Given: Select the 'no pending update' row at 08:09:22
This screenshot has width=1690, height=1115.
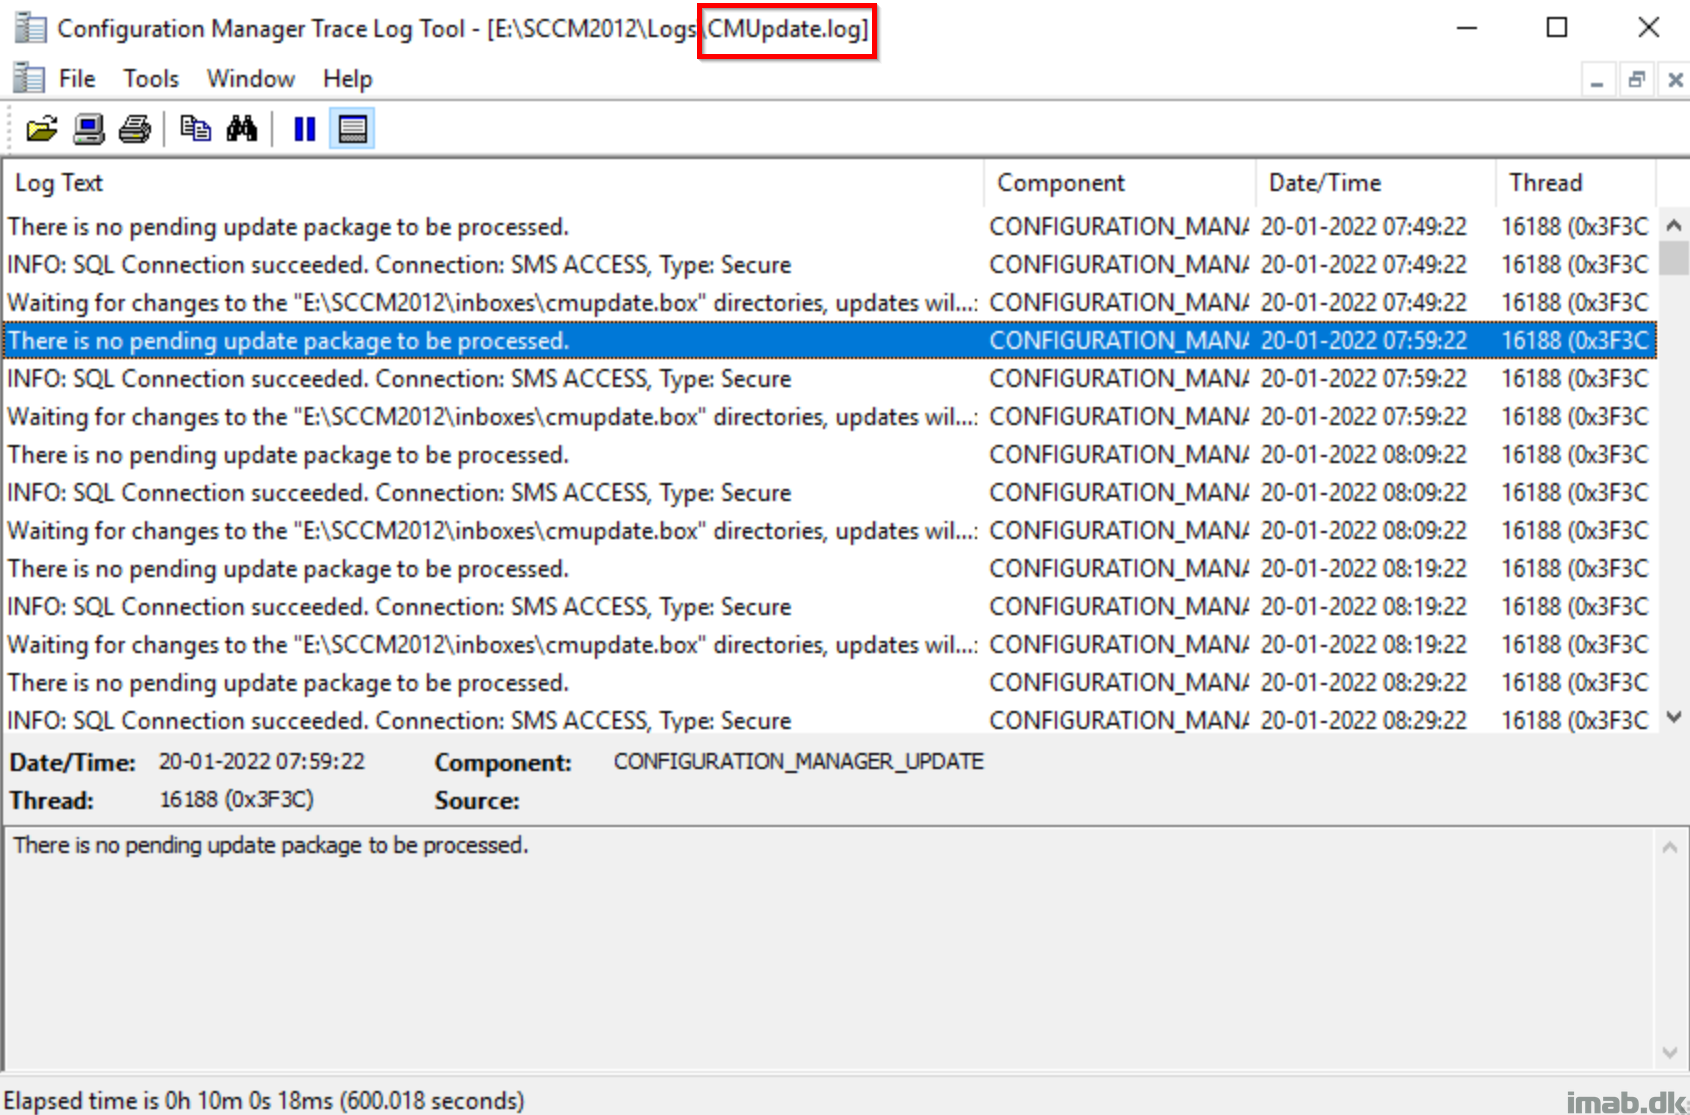Looking at the screenshot, I should [x=830, y=455].
